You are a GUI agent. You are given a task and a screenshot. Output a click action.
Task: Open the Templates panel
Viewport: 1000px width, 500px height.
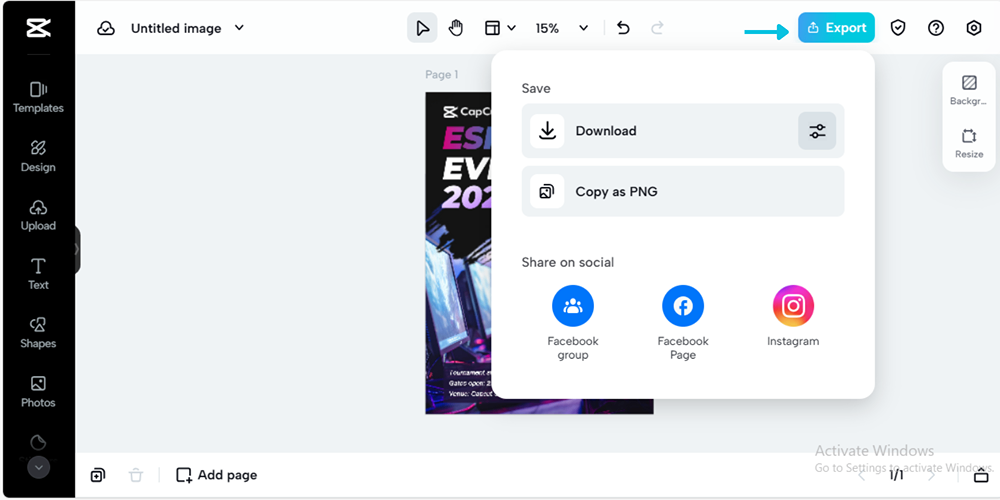tap(38, 98)
